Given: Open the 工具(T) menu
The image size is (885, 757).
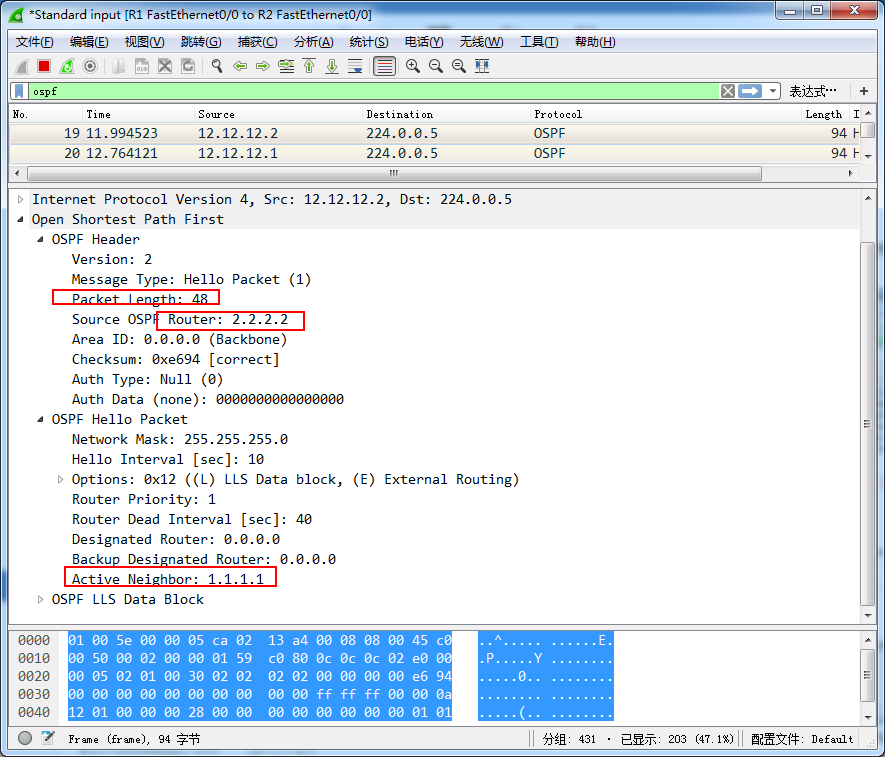Looking at the screenshot, I should tap(539, 42).
